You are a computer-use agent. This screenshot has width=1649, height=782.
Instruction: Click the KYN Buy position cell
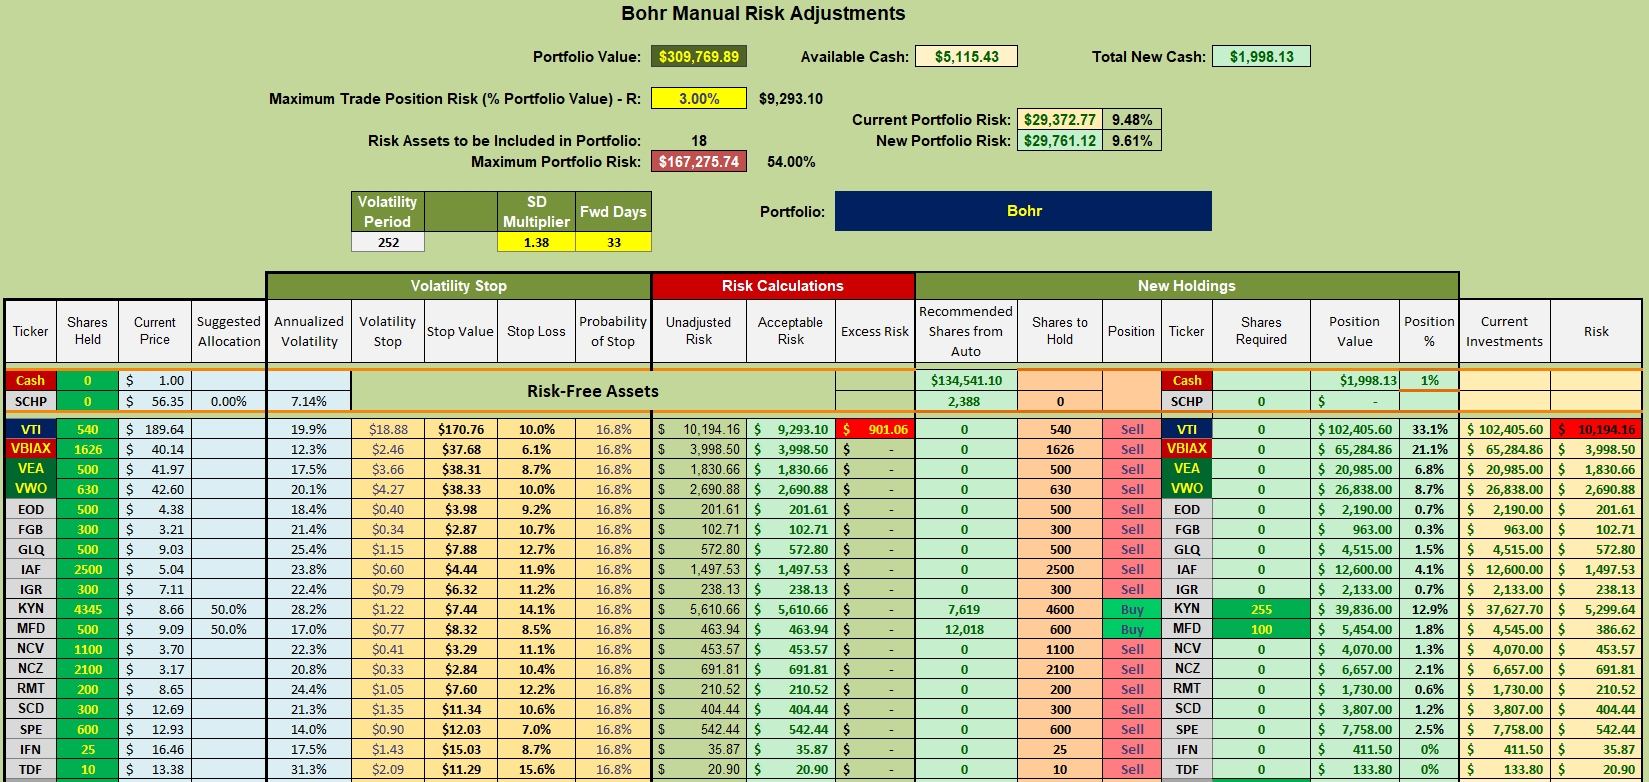(x=1132, y=609)
